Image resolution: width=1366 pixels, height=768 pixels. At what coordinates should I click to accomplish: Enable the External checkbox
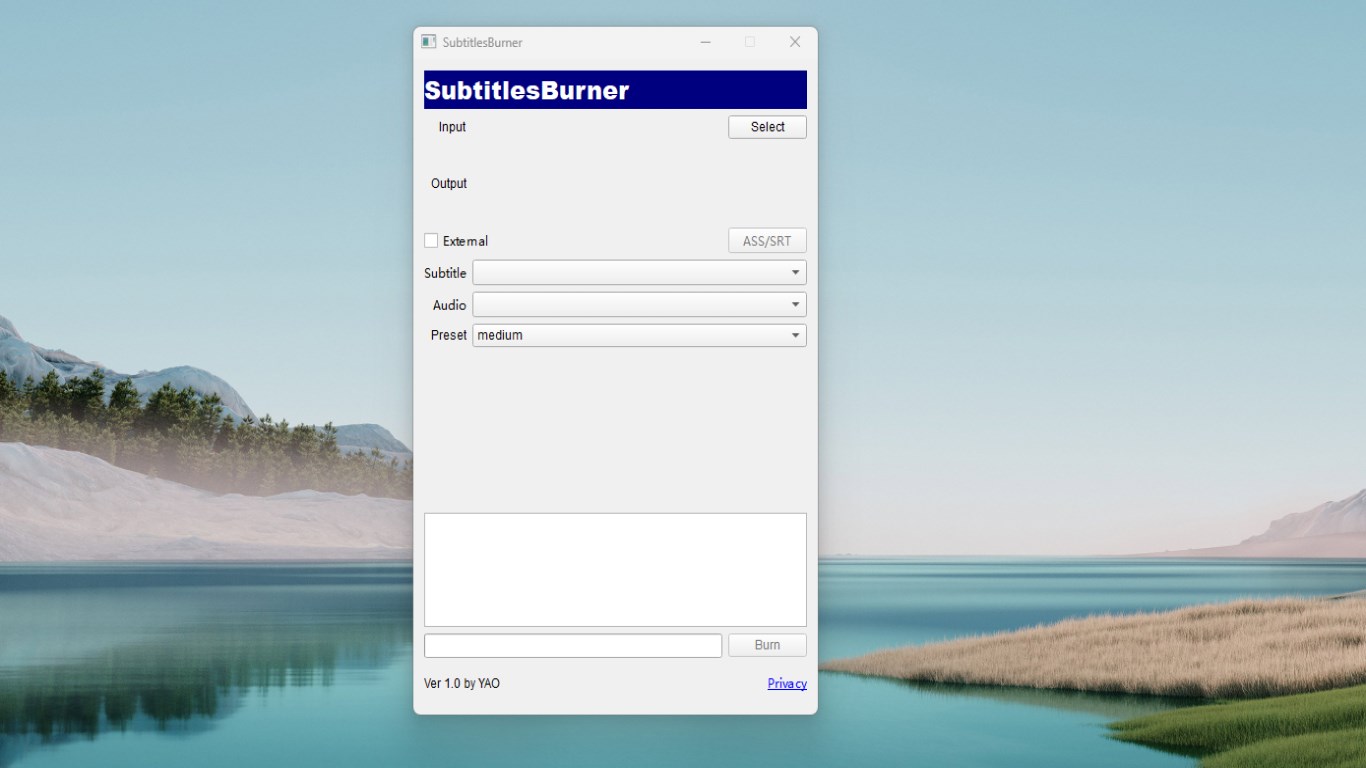[x=431, y=241]
